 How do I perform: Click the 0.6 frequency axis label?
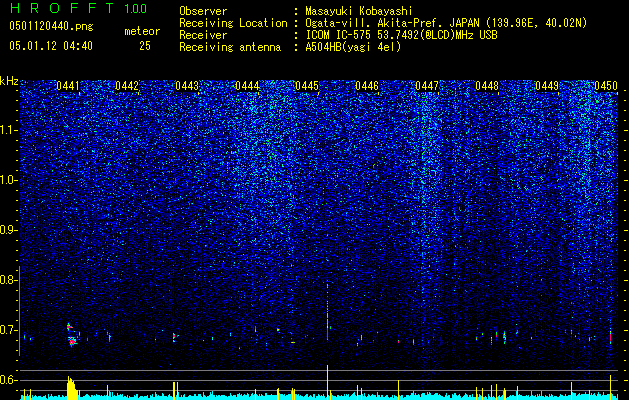[8, 380]
